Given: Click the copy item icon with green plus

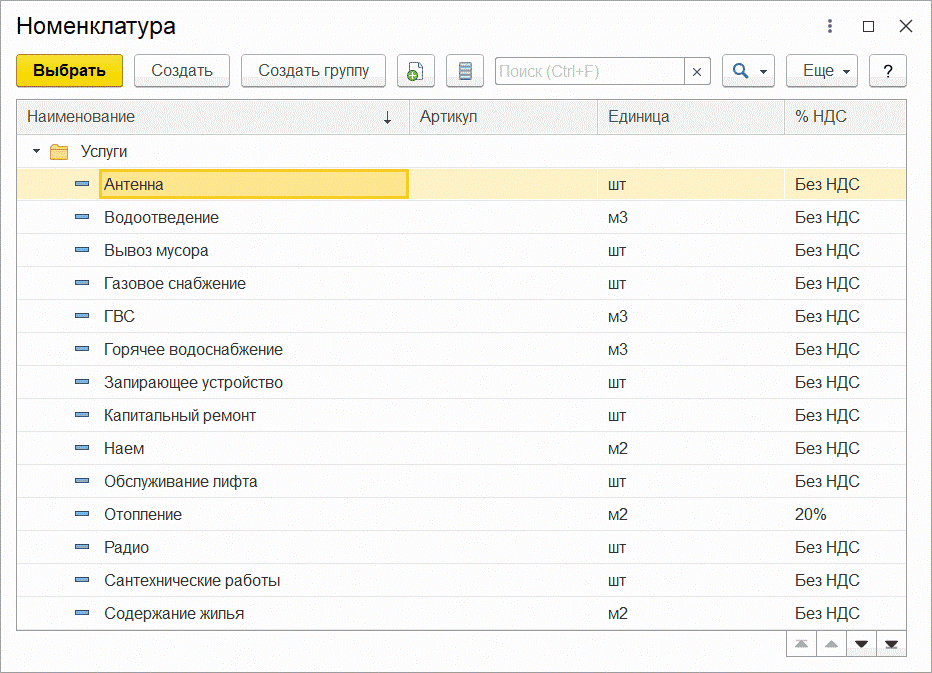Looking at the screenshot, I should click(415, 71).
